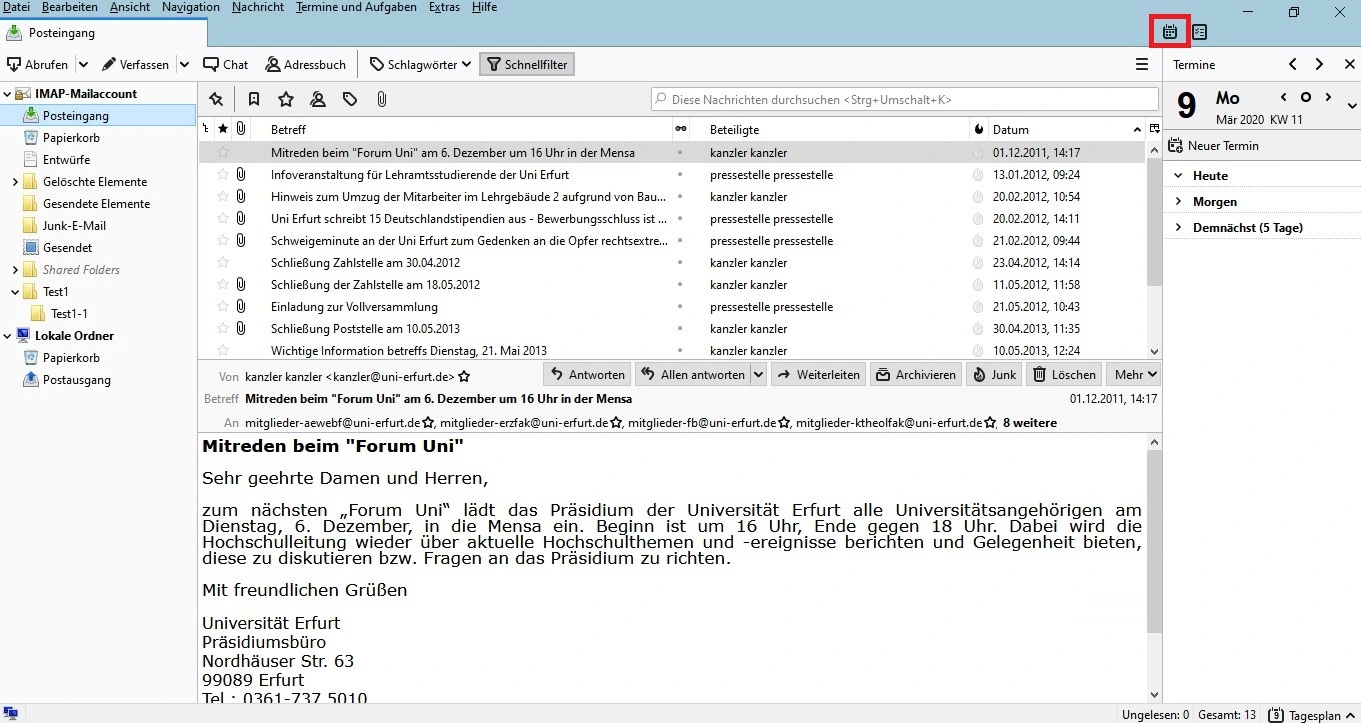Click the Weiterleiten button

coord(819,374)
